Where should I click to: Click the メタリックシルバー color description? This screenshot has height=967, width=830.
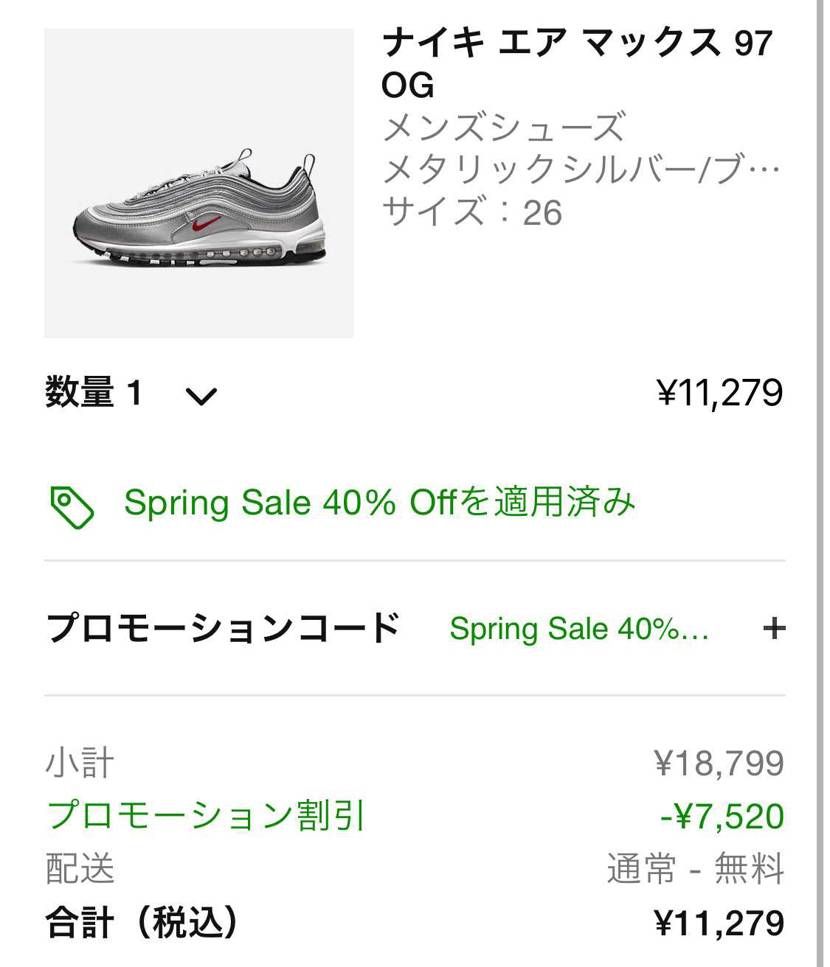click(x=581, y=169)
